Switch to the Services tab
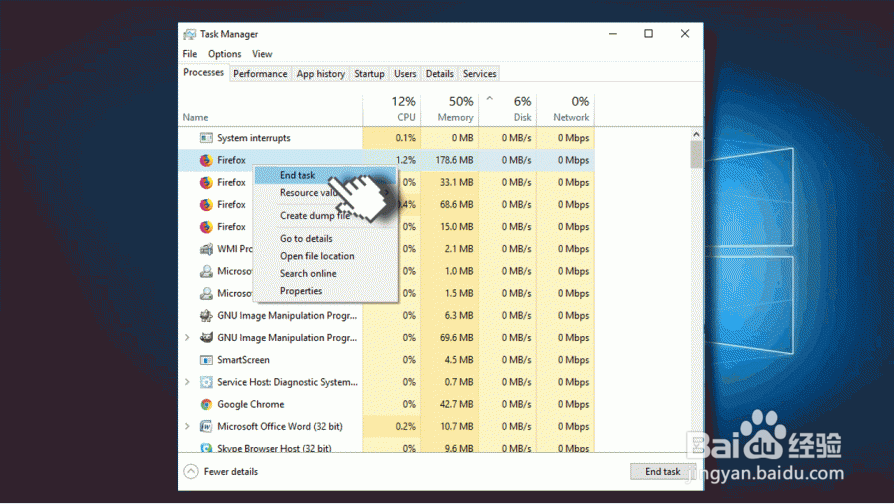 click(479, 74)
